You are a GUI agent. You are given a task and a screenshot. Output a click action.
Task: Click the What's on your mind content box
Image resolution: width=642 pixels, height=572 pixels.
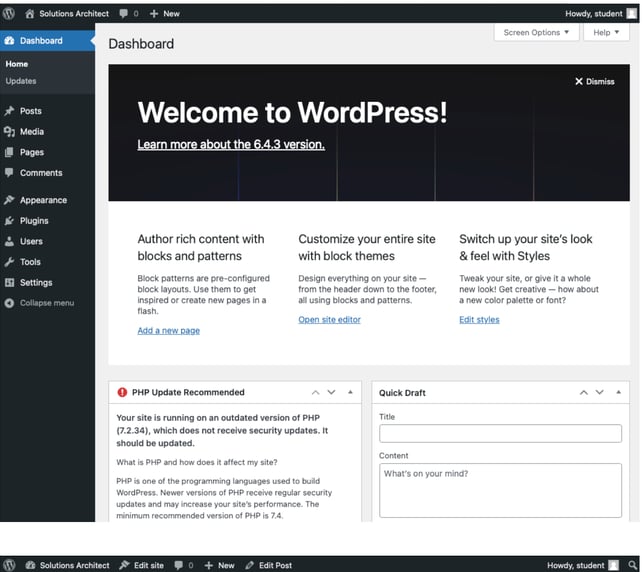click(x=500, y=491)
